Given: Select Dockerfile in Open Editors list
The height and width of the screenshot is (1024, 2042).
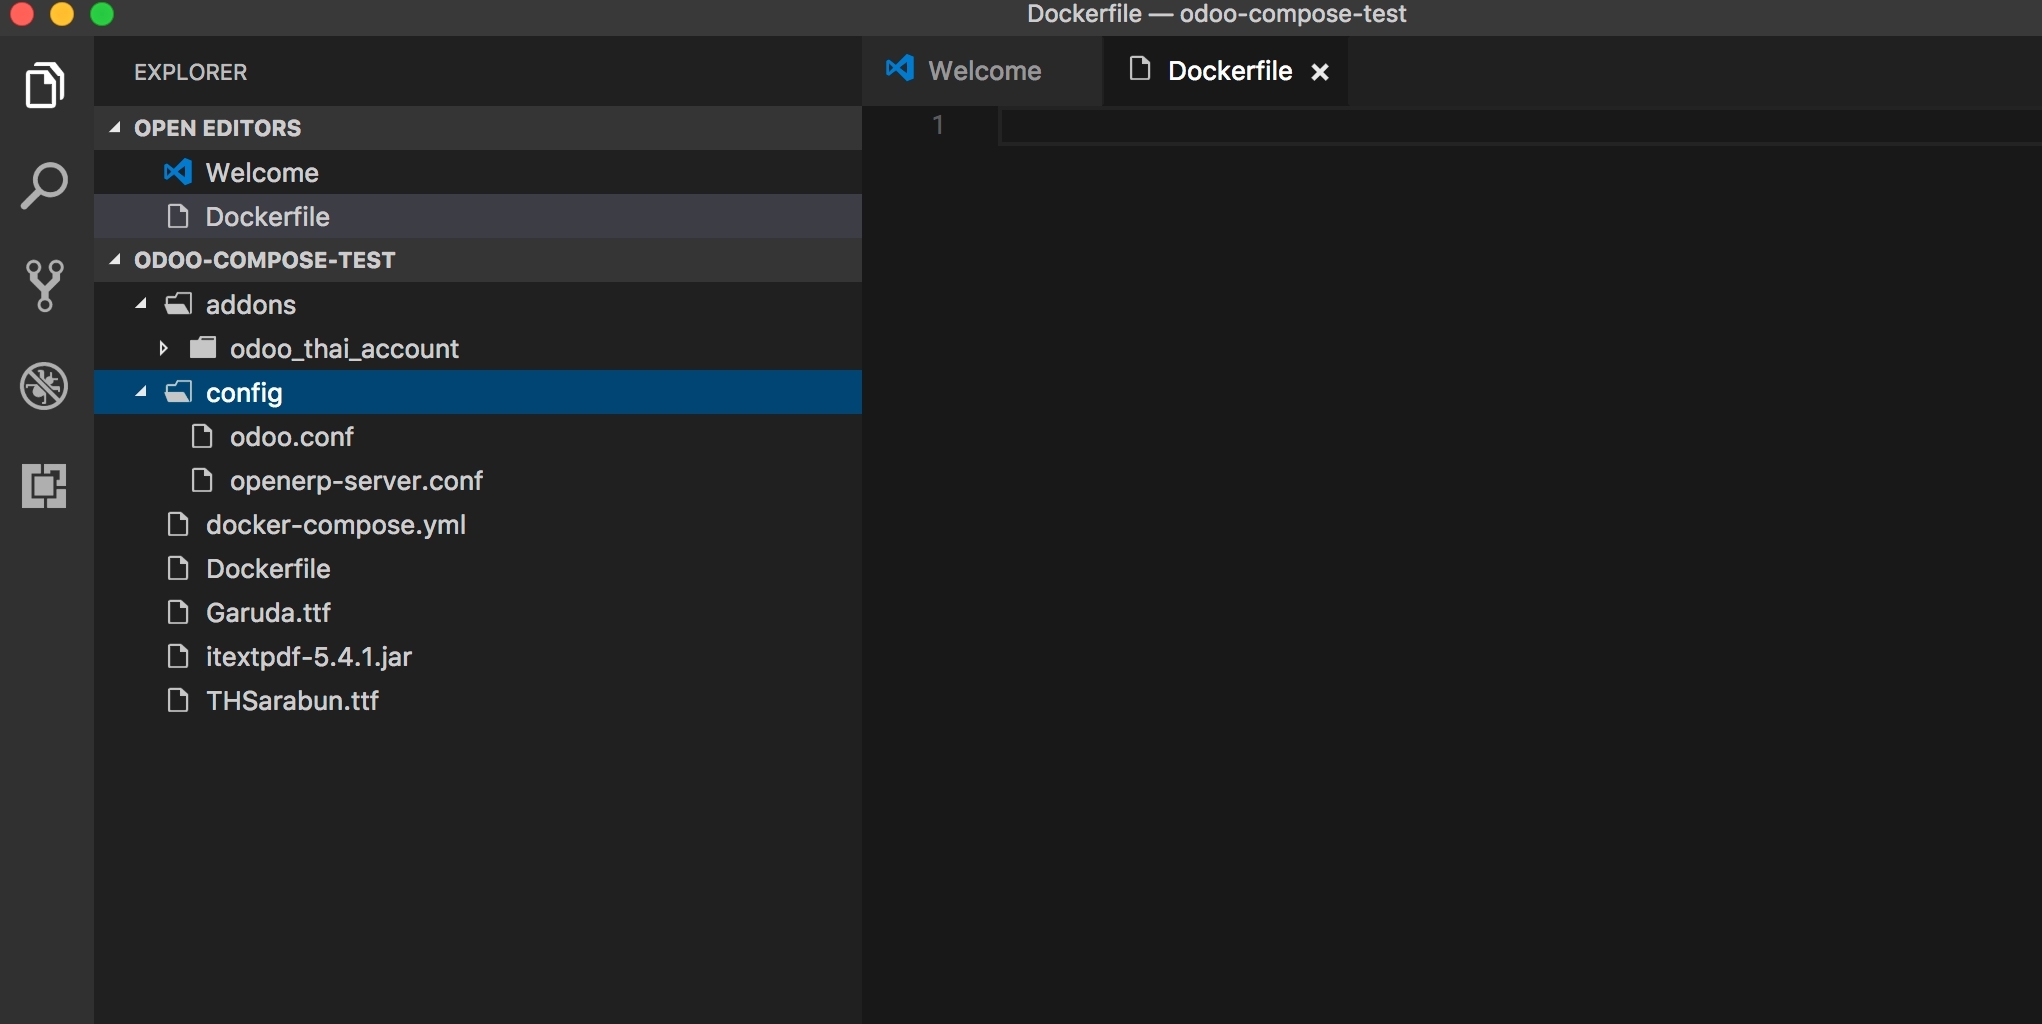Looking at the screenshot, I should (x=478, y=216).
